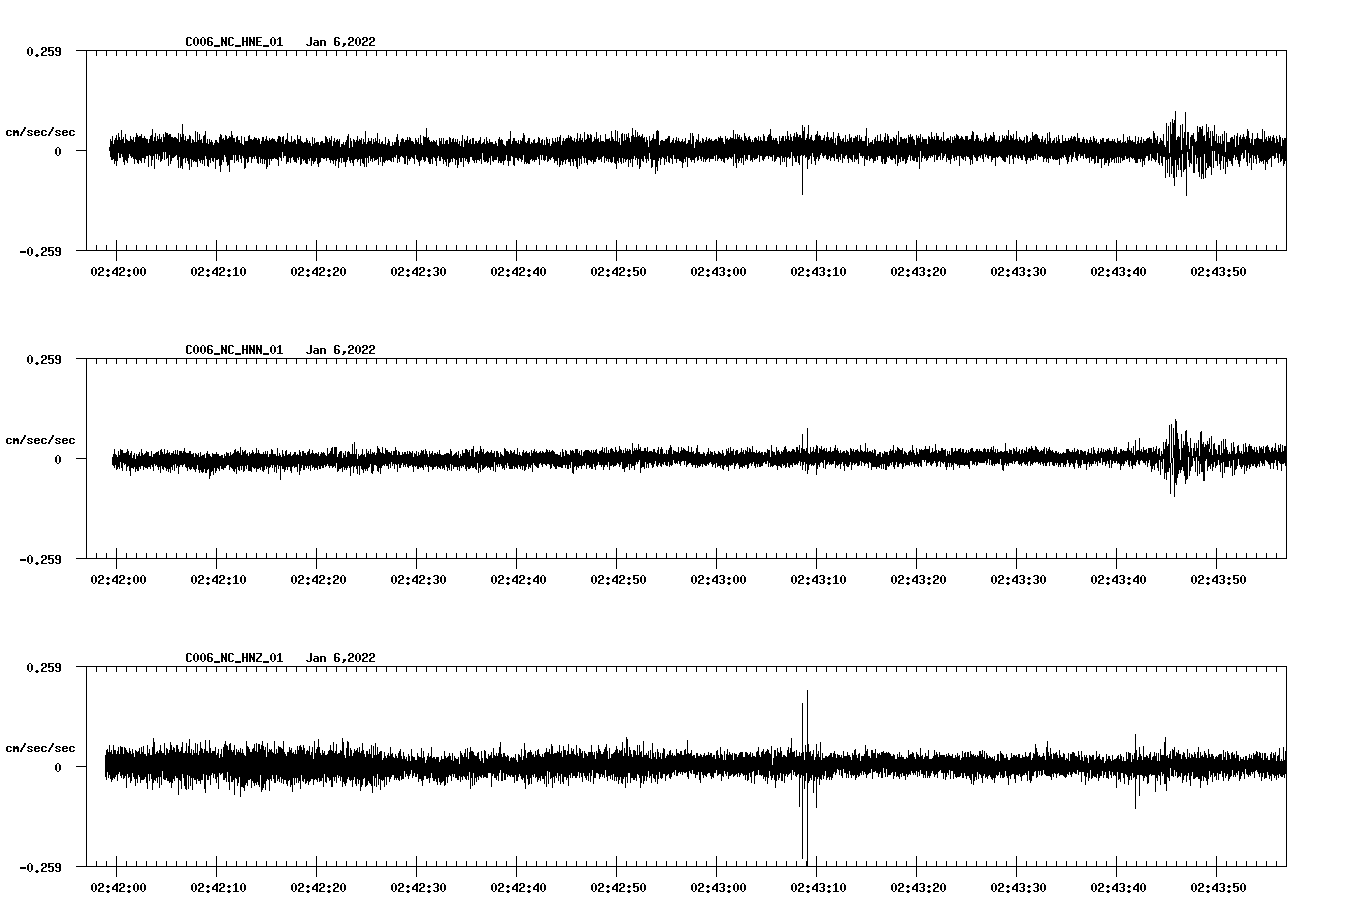Click the -.259 lower limit on HNZ axis
This screenshot has width=1358, height=924.
tap(41, 867)
